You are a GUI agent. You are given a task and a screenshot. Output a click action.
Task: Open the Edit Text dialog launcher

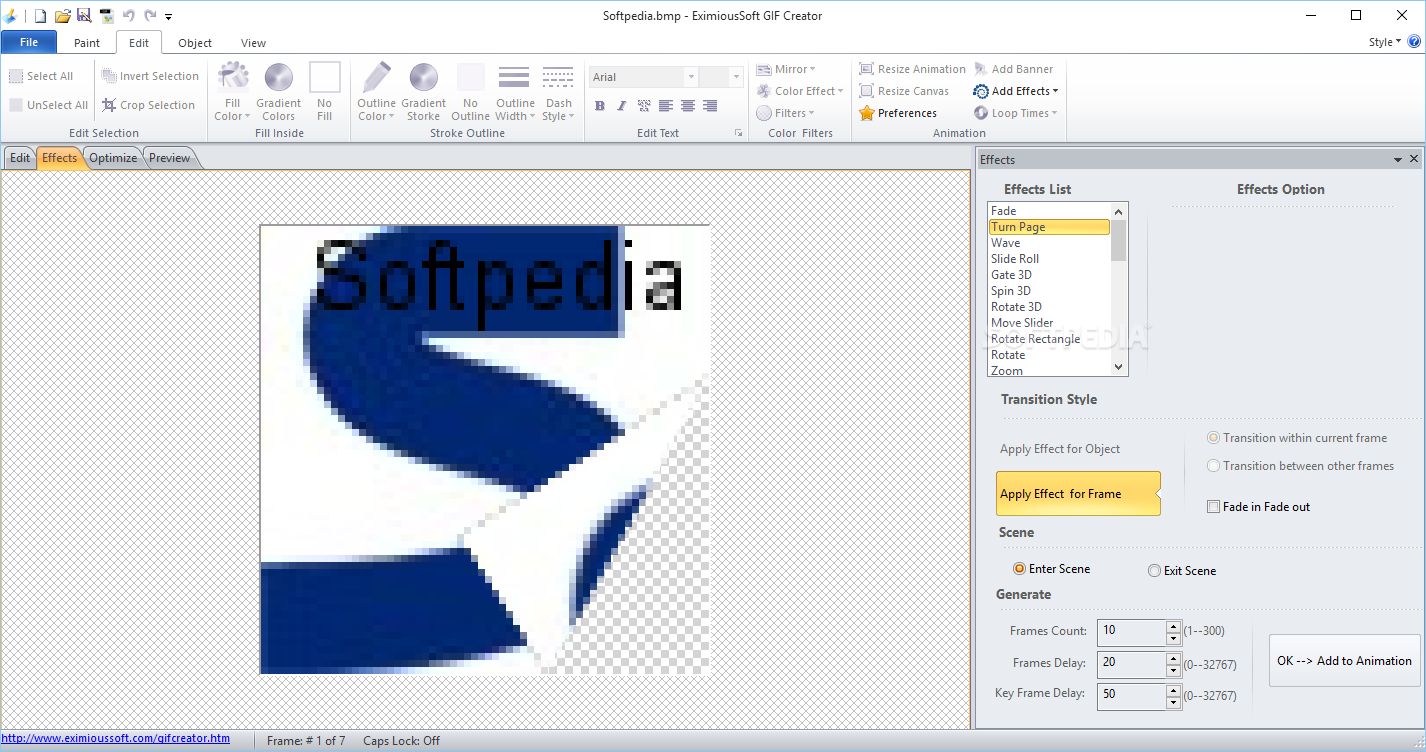pyautogui.click(x=738, y=133)
